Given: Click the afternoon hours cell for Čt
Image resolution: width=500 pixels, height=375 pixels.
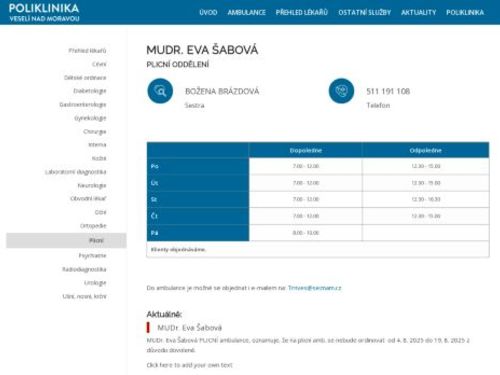Looking at the screenshot, I should click(x=426, y=216).
